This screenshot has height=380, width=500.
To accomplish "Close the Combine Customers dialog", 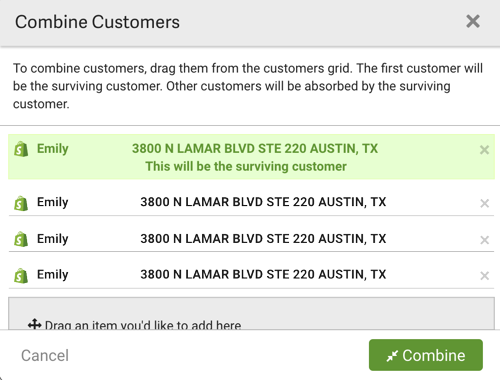I will tap(473, 22).
